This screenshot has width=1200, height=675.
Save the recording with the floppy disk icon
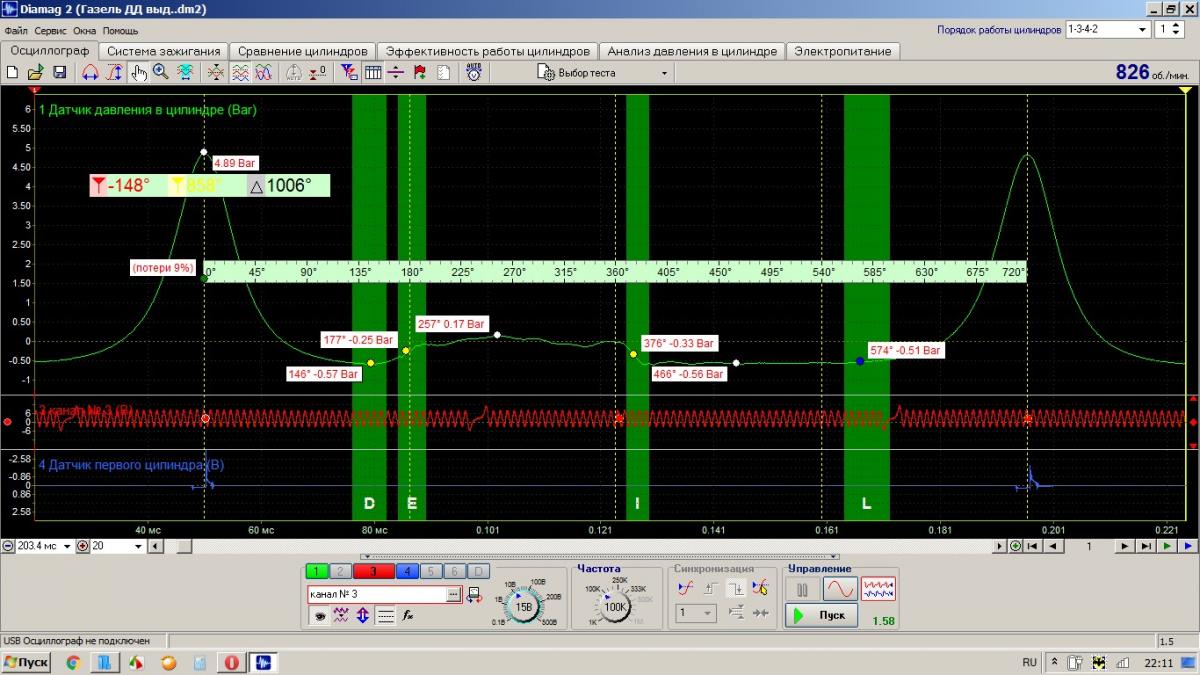pos(60,72)
